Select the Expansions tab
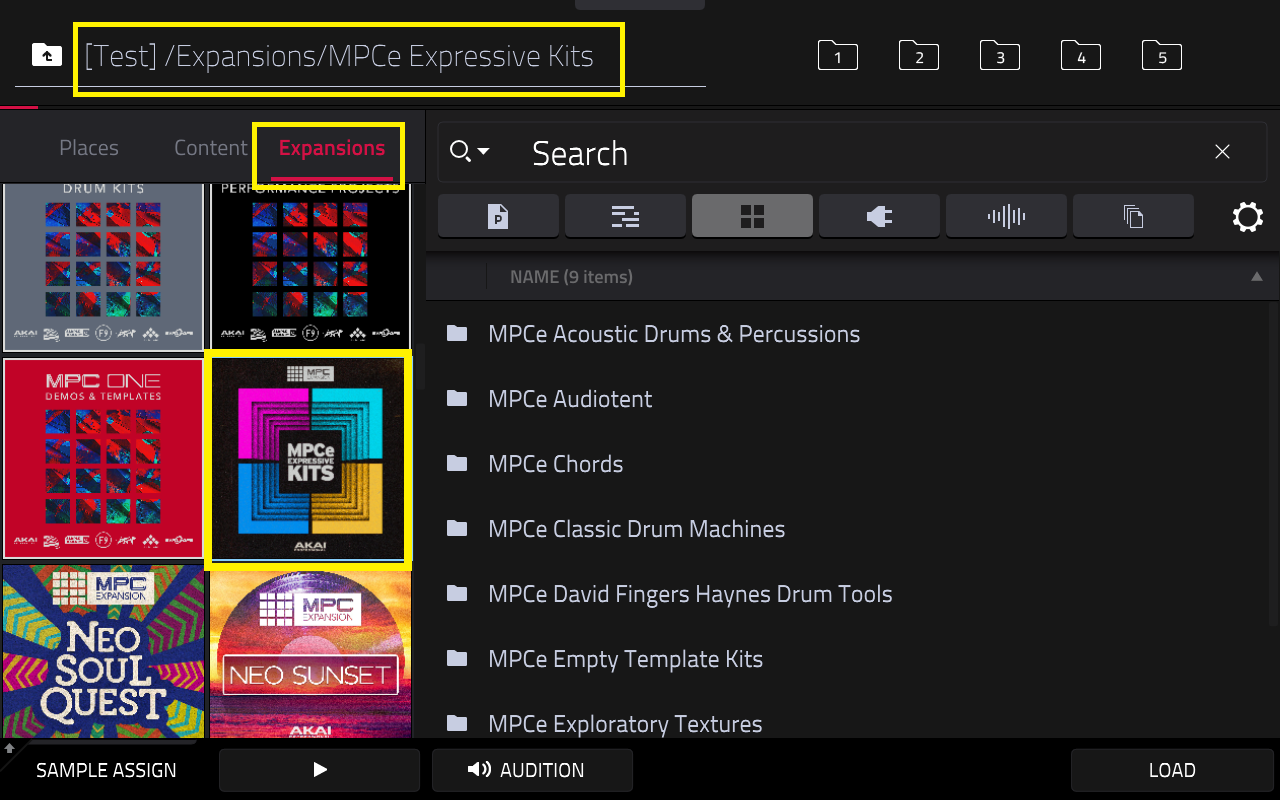The width and height of the screenshot is (1280, 800). coord(332,148)
